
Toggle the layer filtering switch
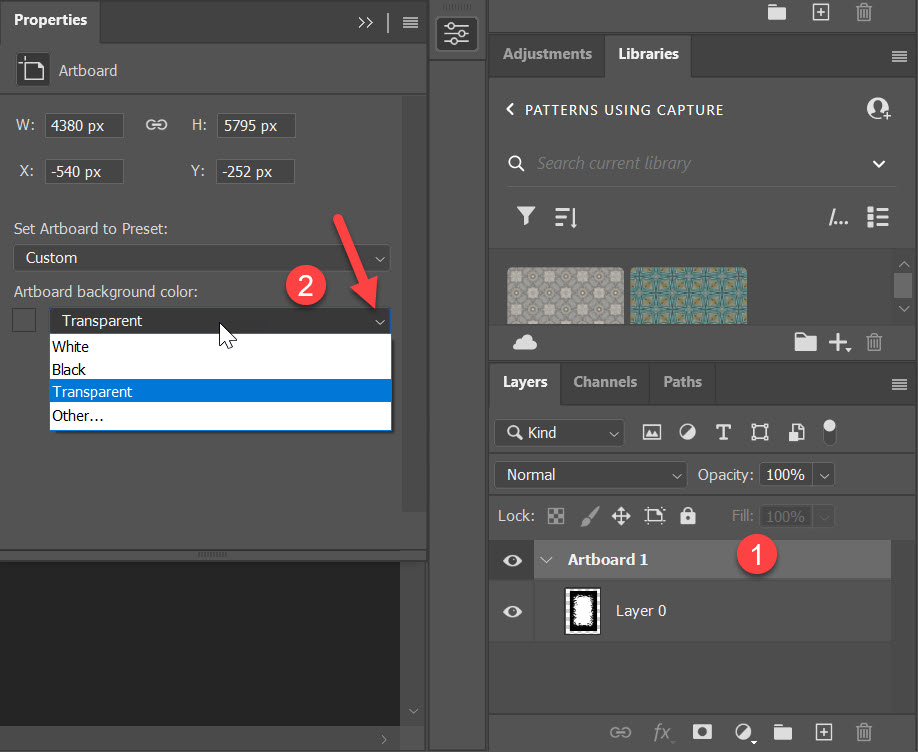(829, 431)
